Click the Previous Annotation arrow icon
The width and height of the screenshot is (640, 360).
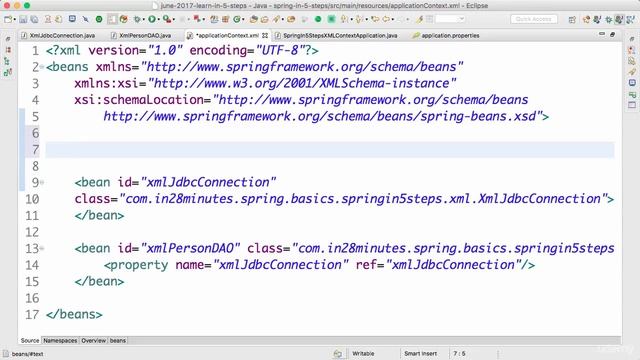click(x=359, y=19)
